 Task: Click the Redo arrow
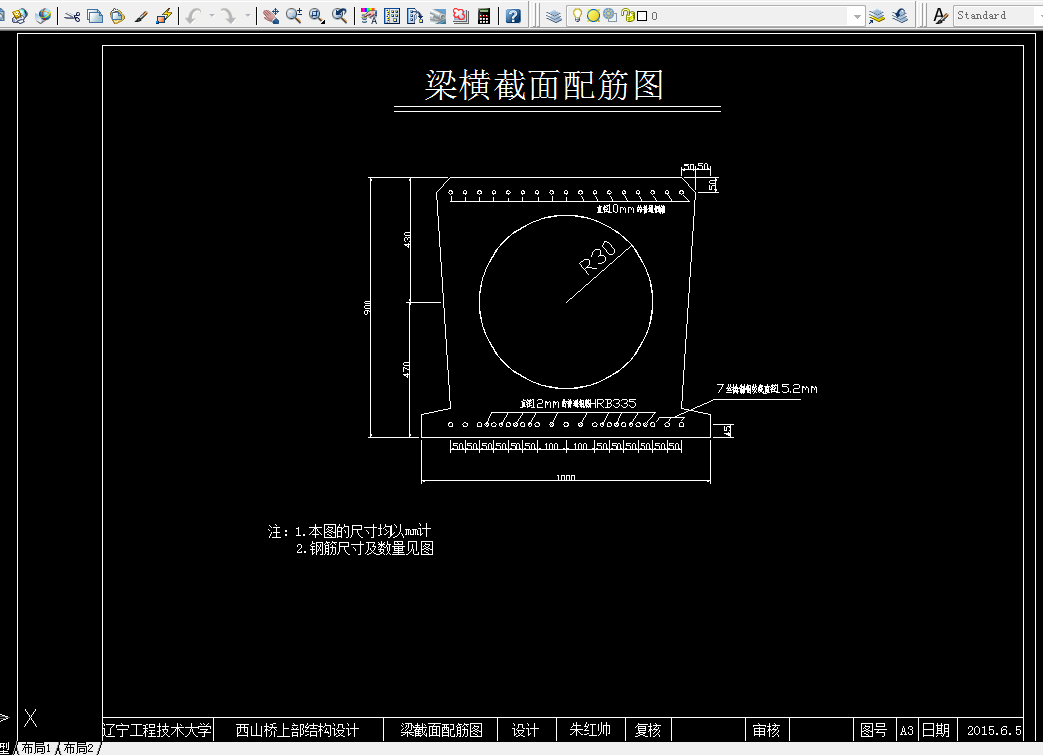tap(229, 15)
